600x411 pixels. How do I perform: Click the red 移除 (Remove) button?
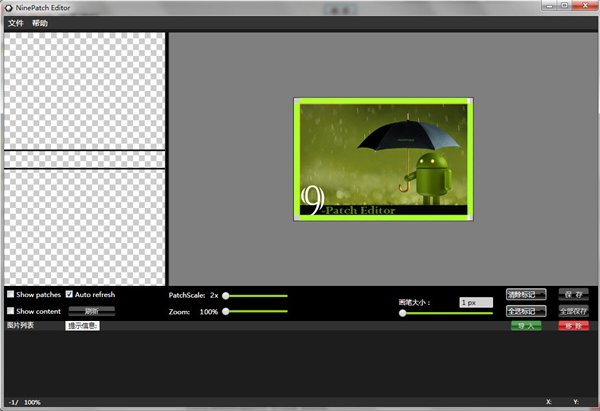573,326
